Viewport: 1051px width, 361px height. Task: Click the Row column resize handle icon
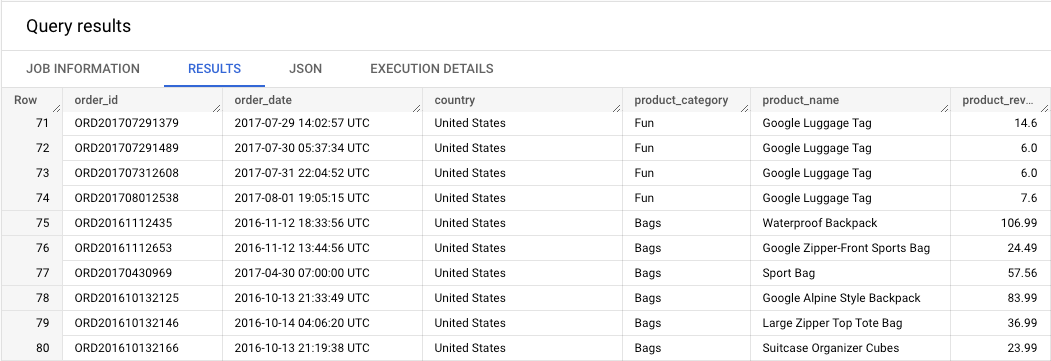pos(56,109)
